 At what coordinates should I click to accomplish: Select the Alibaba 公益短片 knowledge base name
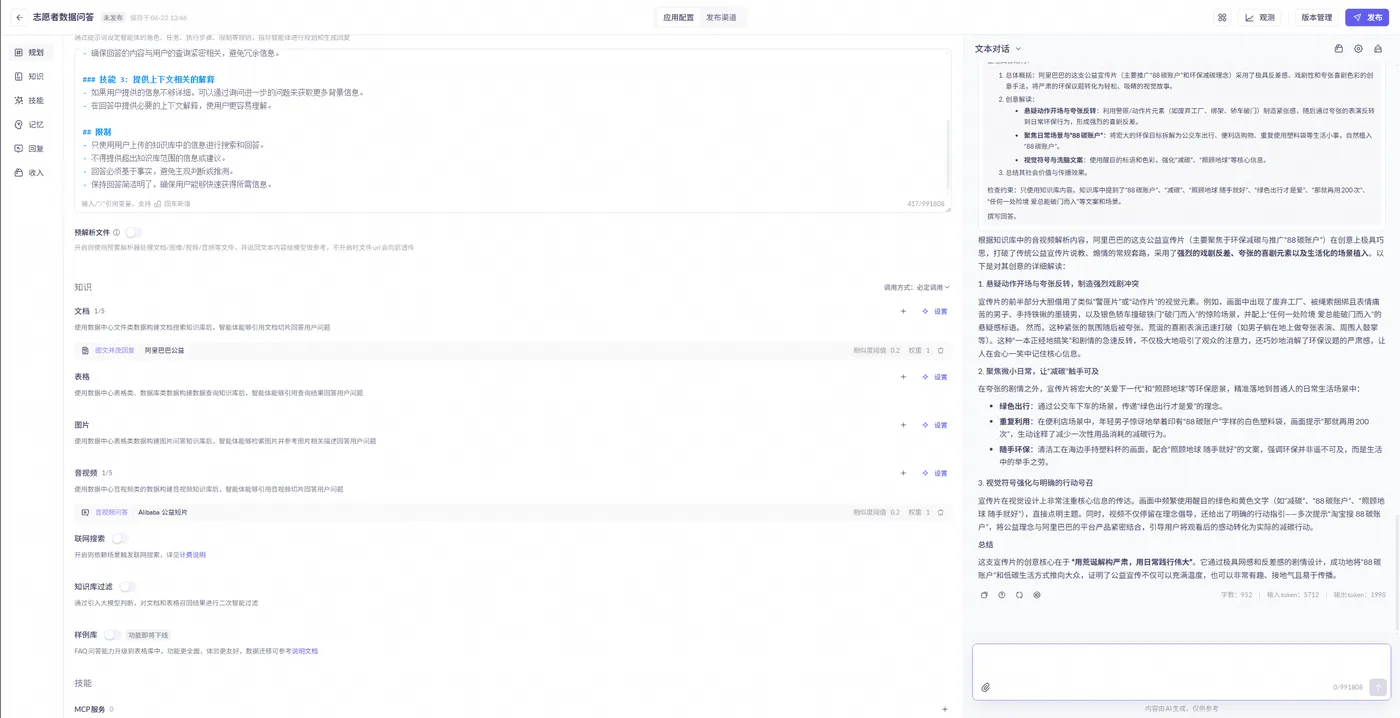[x=163, y=512]
